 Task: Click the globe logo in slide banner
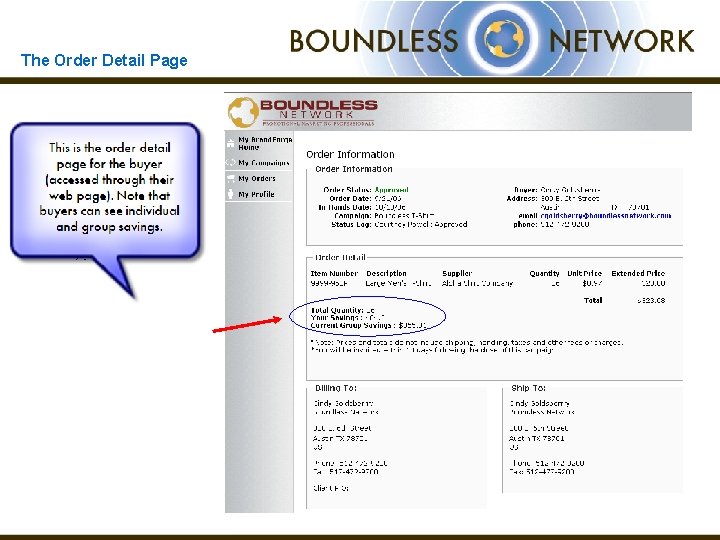point(504,39)
